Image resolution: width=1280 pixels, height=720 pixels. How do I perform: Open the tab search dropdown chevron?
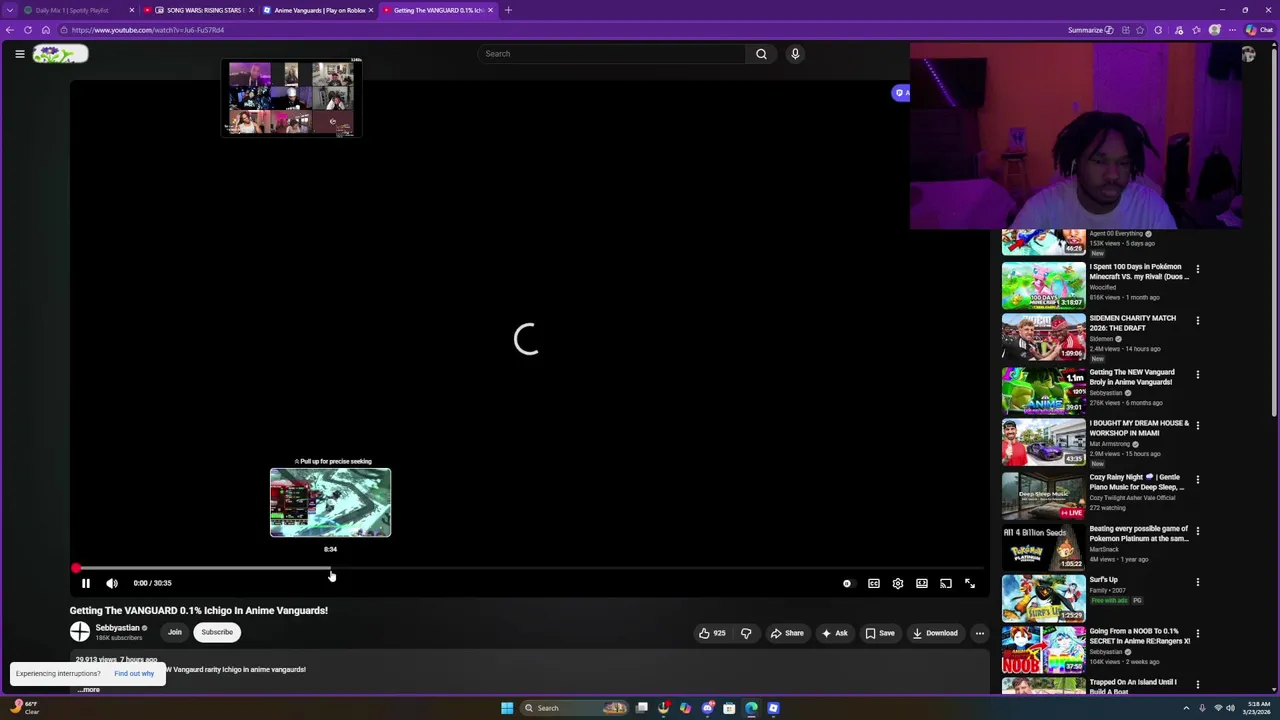click(9, 10)
